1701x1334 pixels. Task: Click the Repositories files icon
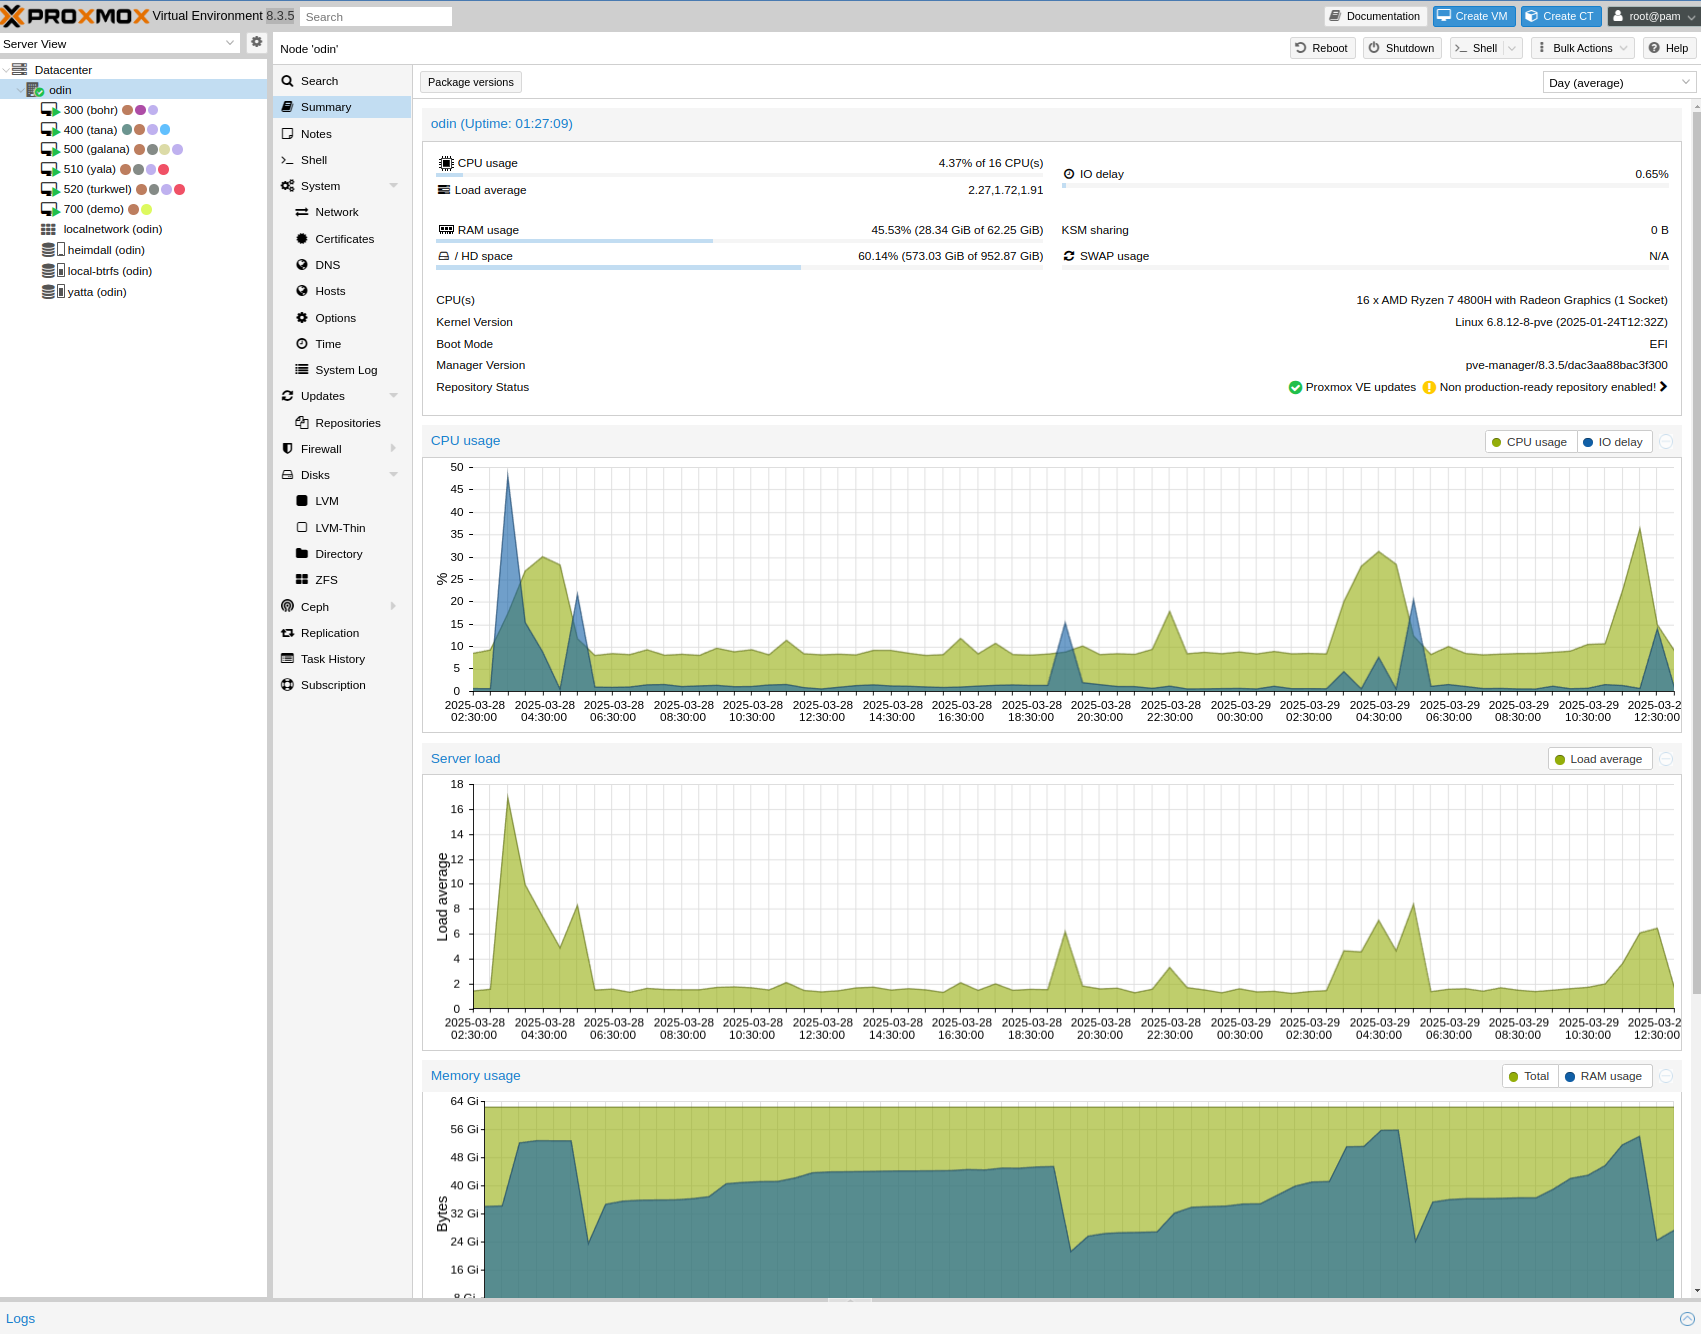point(302,423)
